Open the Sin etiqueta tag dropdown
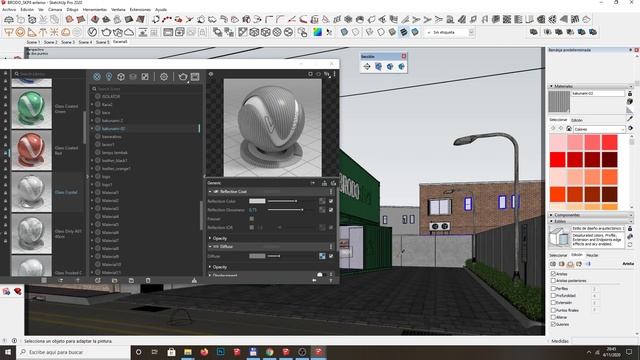This screenshot has height=360, width=640. click(450, 32)
